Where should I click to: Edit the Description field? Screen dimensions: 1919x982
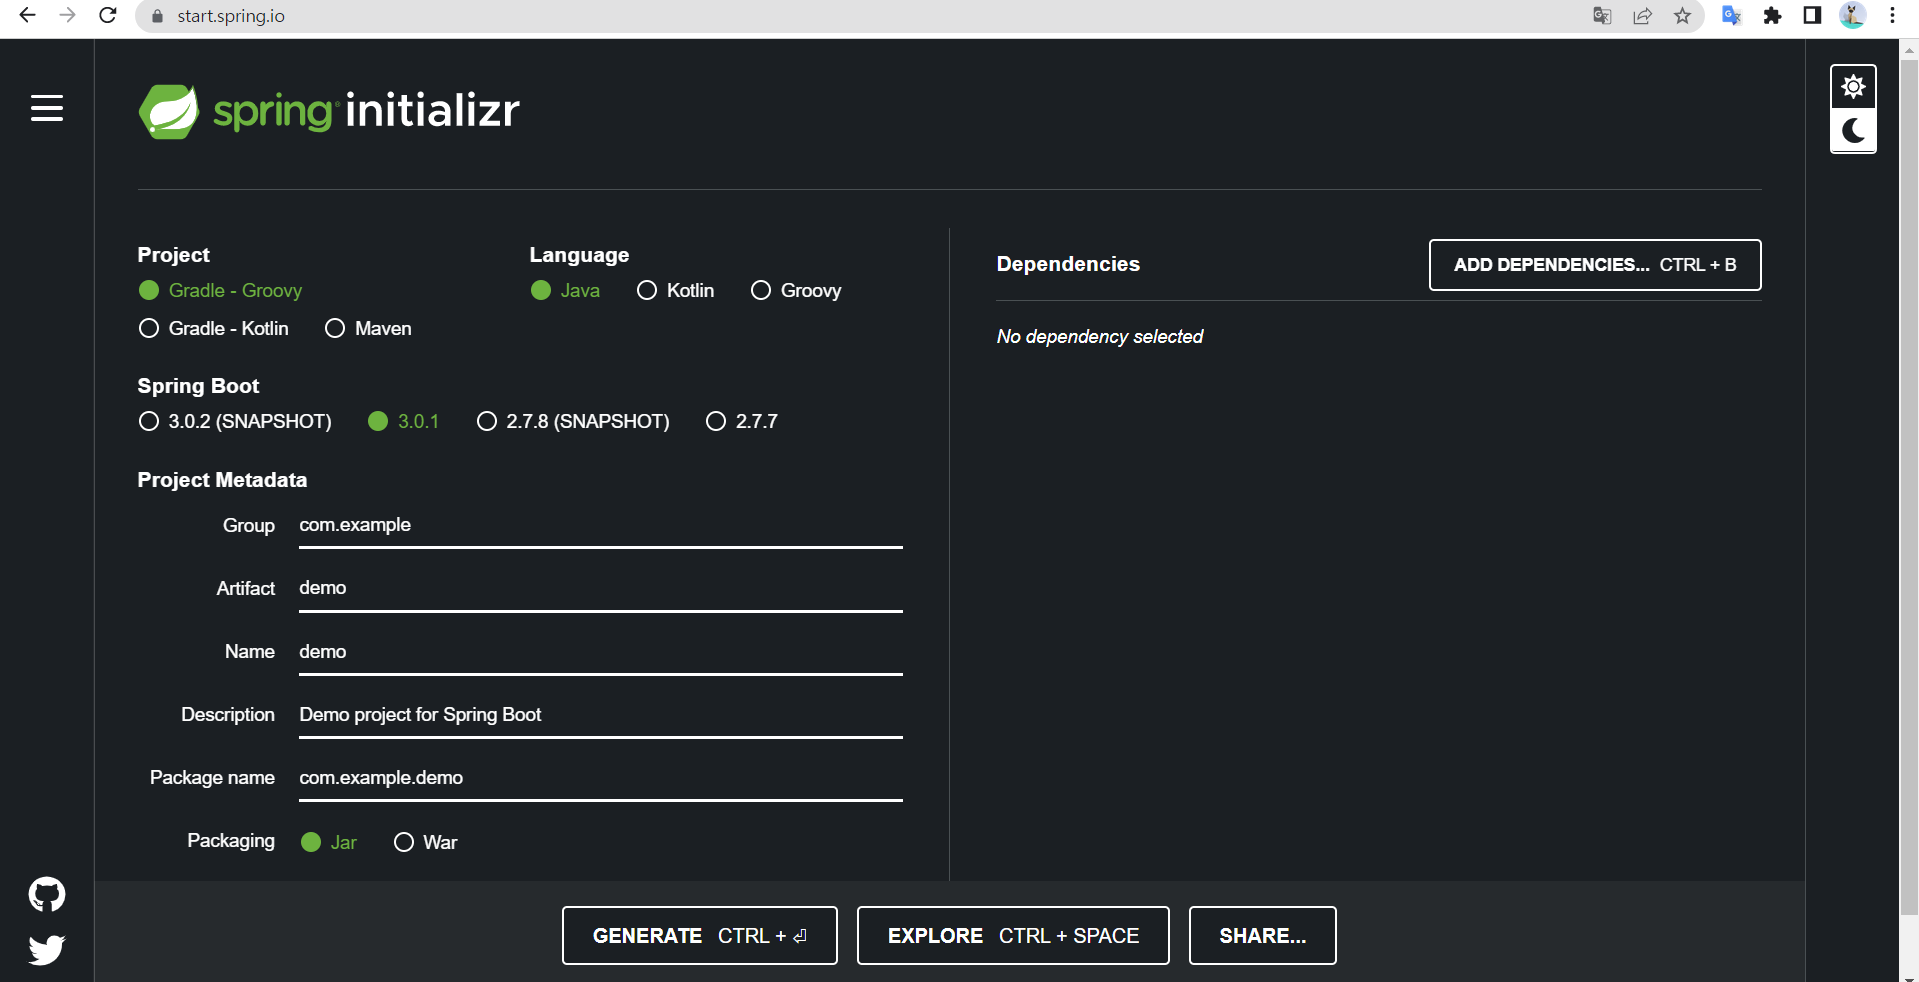(601, 714)
